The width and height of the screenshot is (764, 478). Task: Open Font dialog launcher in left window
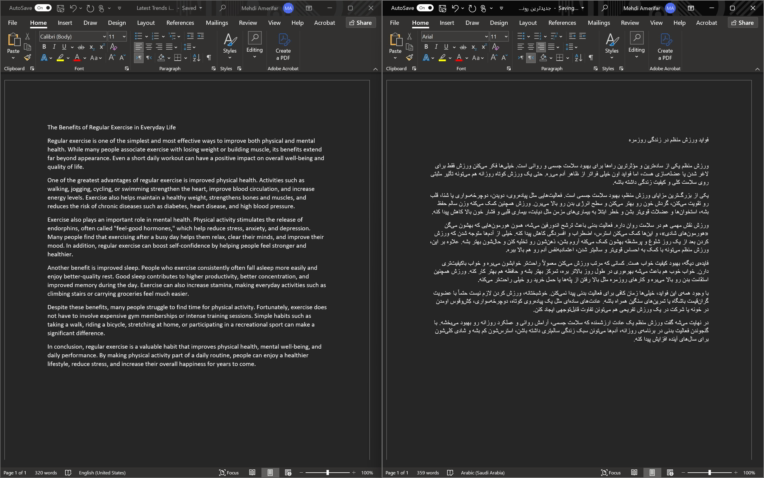127,69
